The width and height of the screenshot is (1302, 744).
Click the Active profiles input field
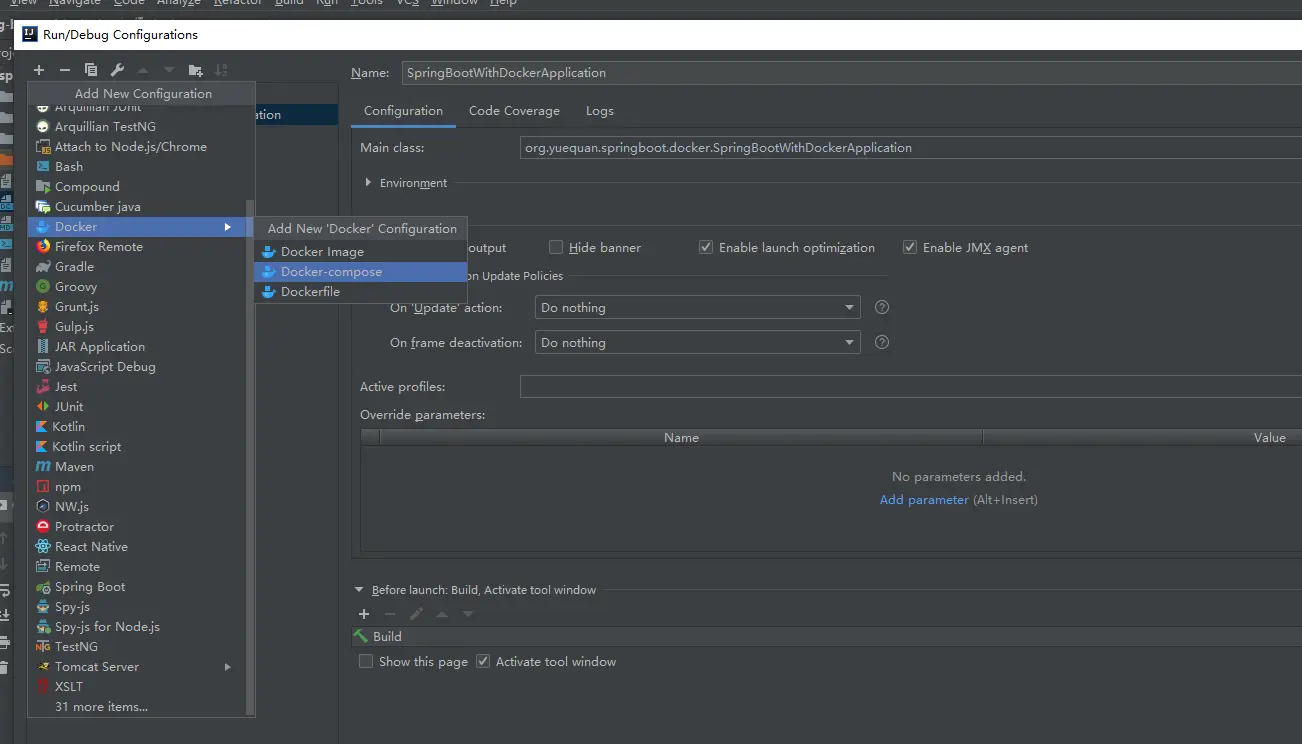click(910, 386)
